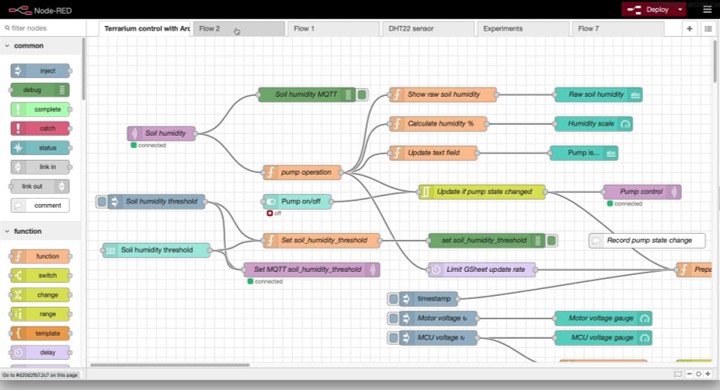Image resolution: width=720 pixels, height=390 pixels.
Task: Select the Set MQTT soil_humidity_threshold node
Action: coord(311,269)
